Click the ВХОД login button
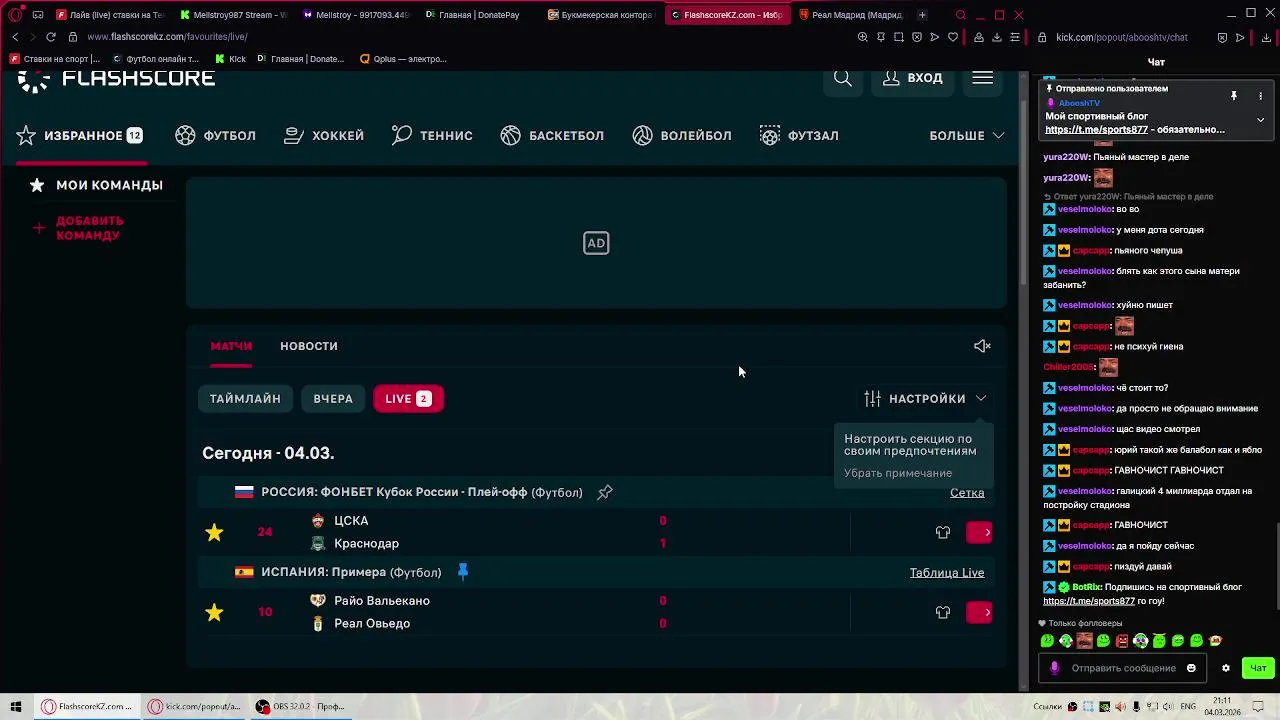Screen dimensions: 1280x720 [x=912, y=78]
